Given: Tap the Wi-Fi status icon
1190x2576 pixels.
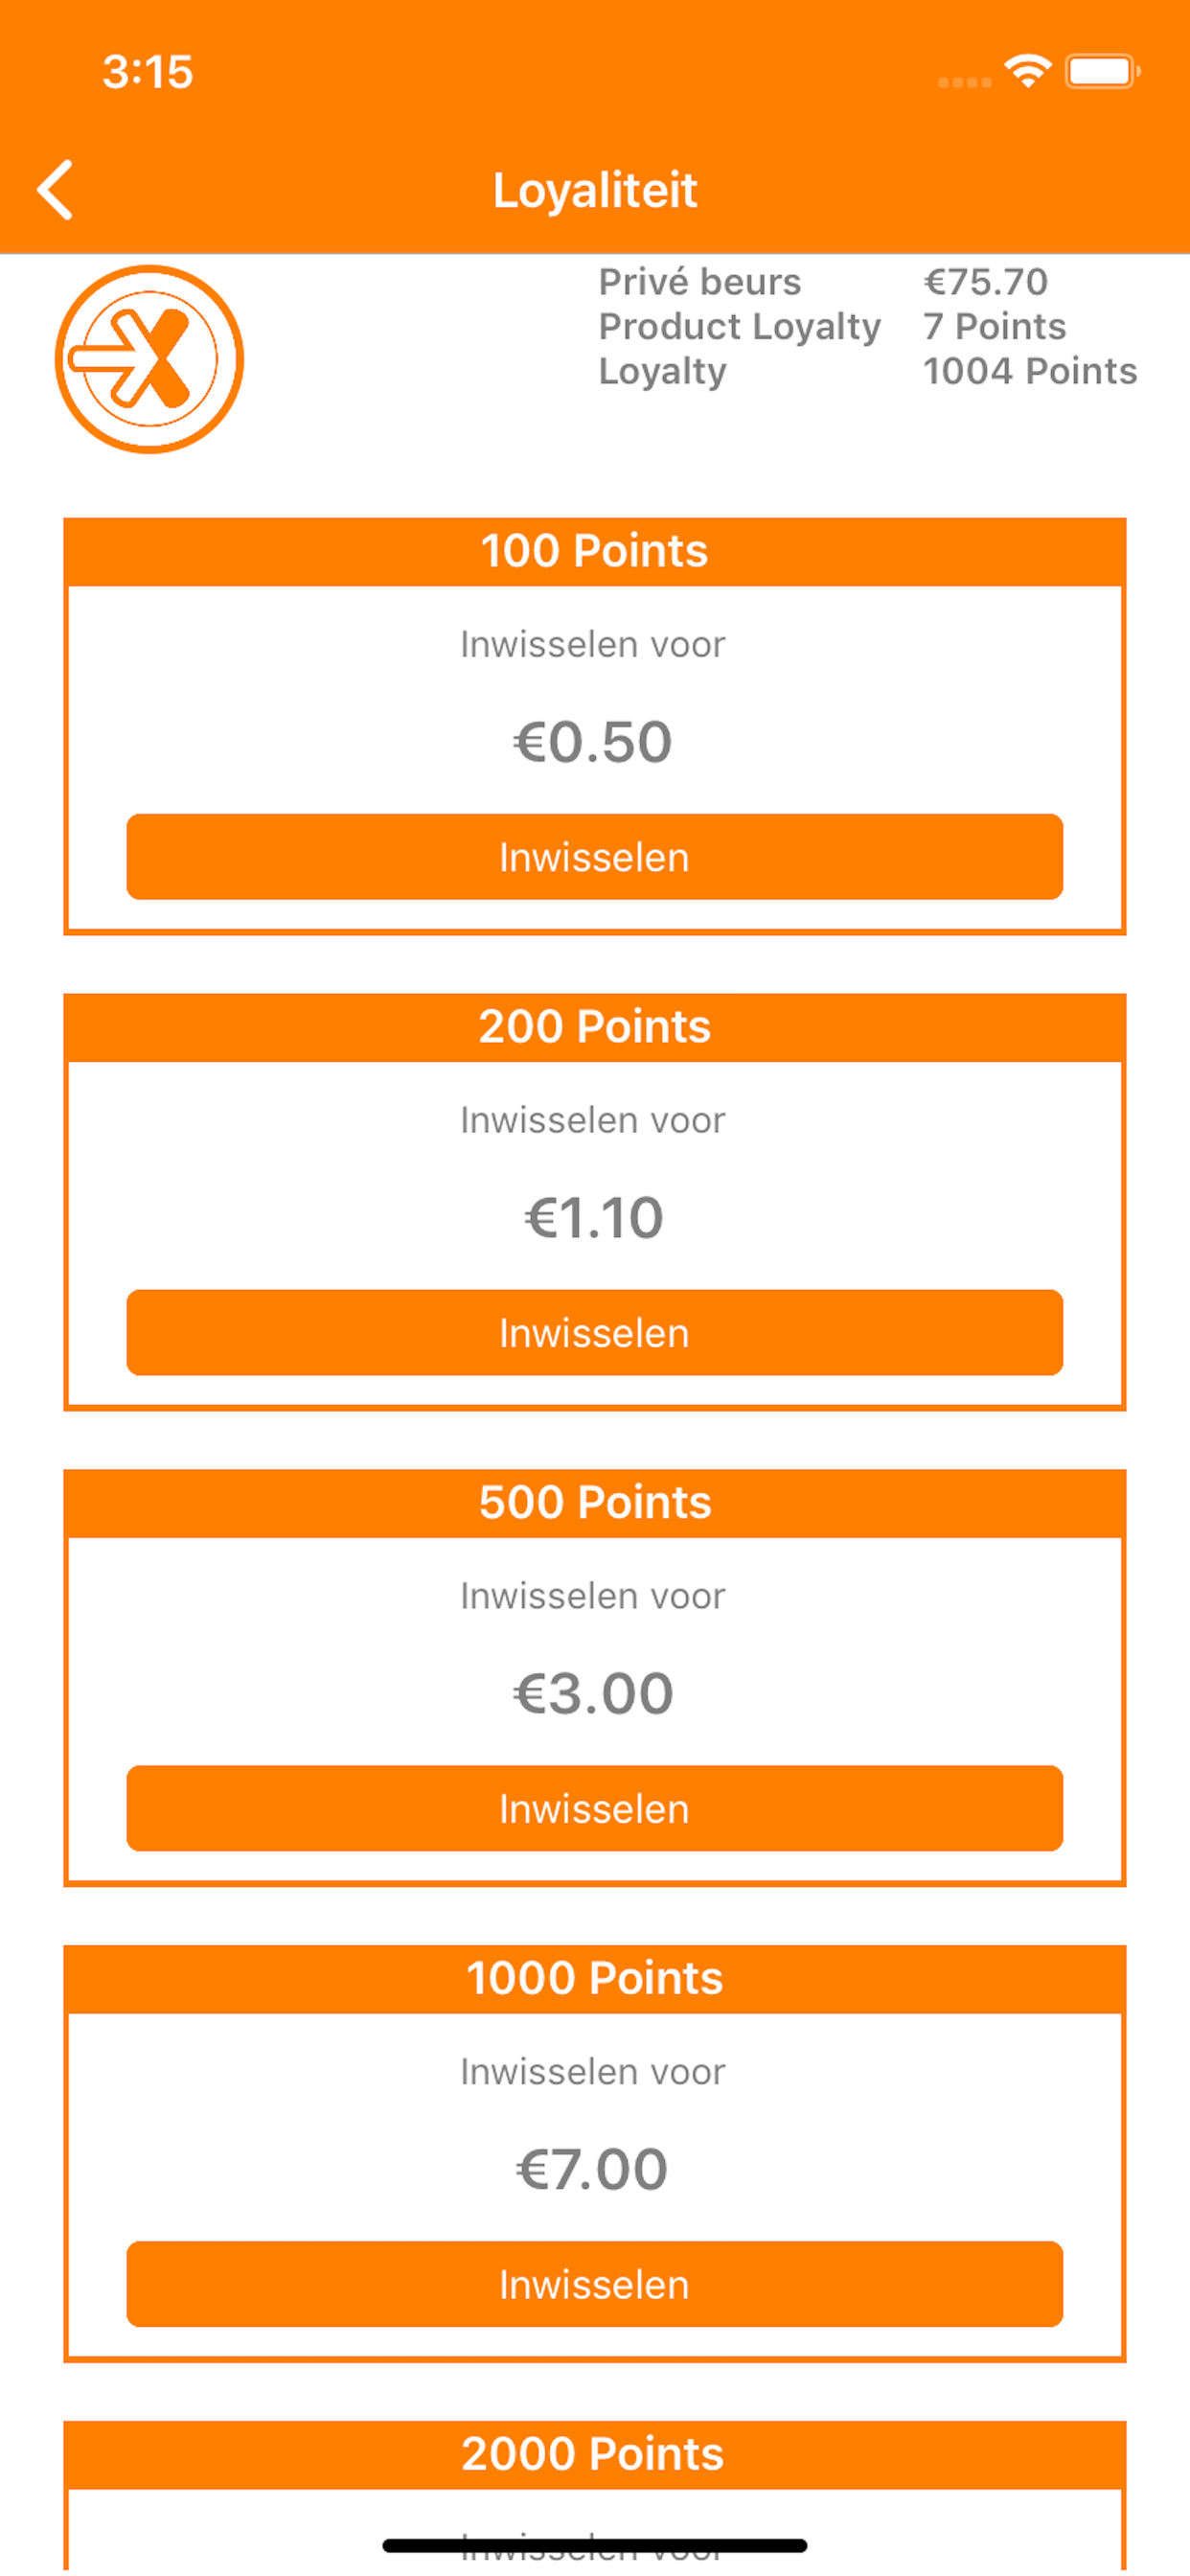Looking at the screenshot, I should pos(1027,71).
